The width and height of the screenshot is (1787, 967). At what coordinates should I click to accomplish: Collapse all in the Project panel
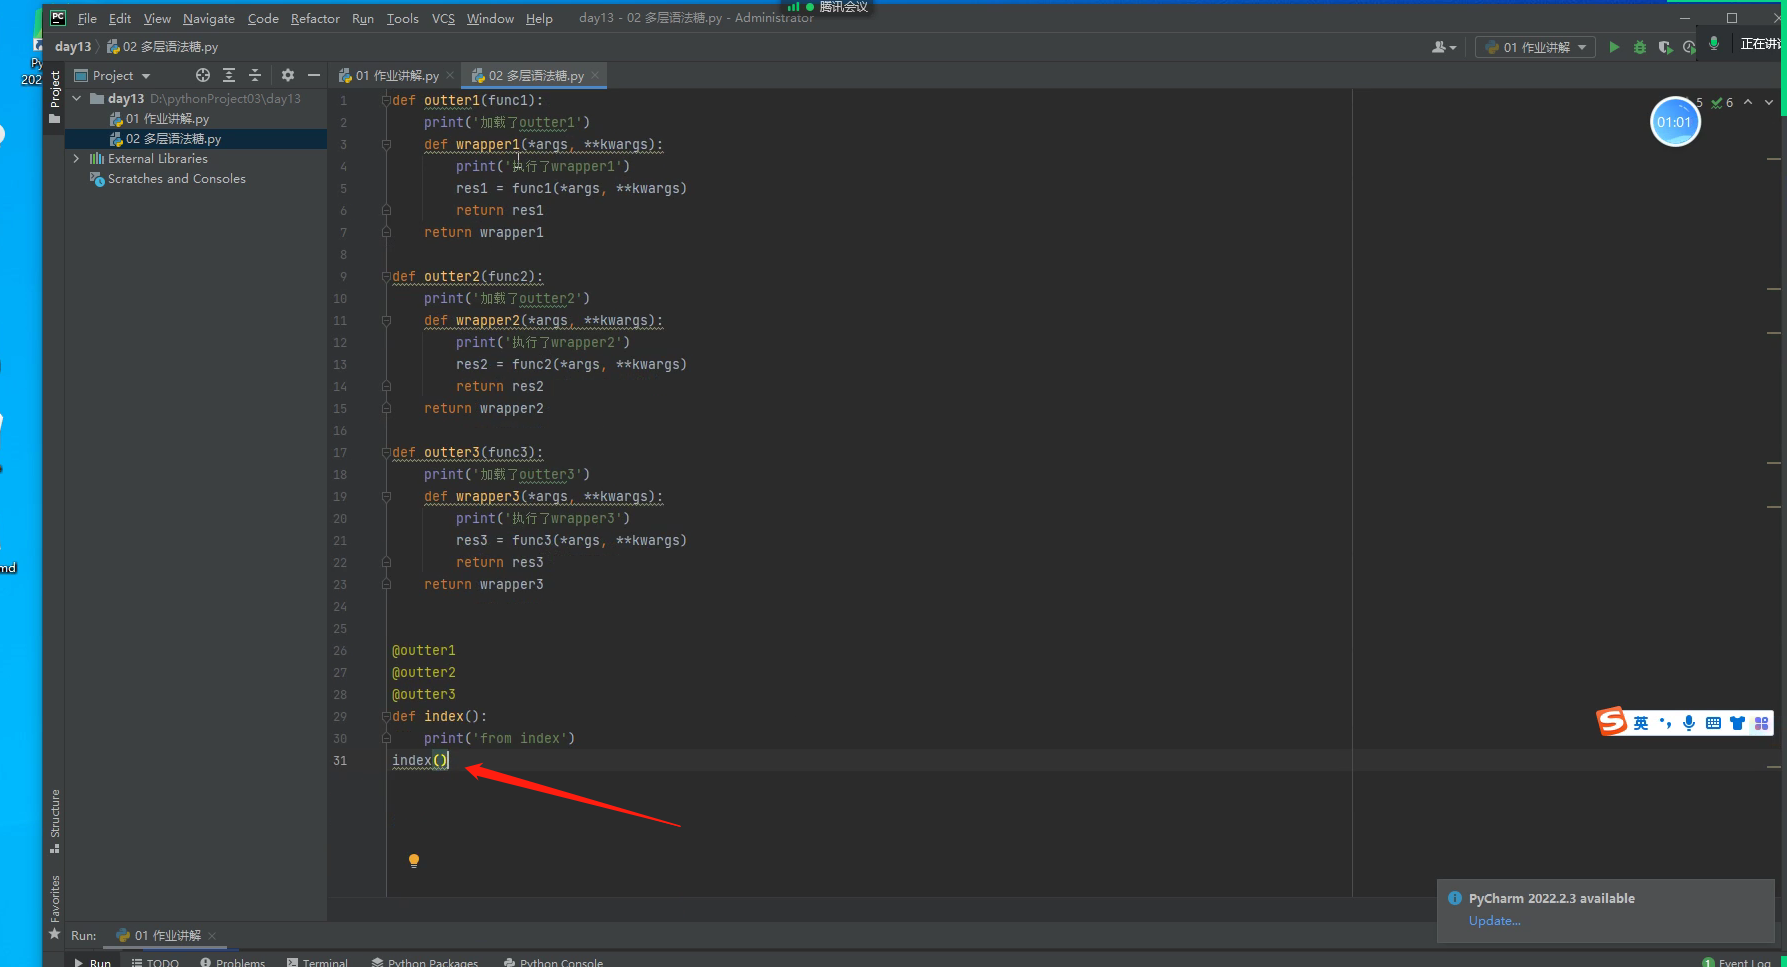pyautogui.click(x=255, y=75)
